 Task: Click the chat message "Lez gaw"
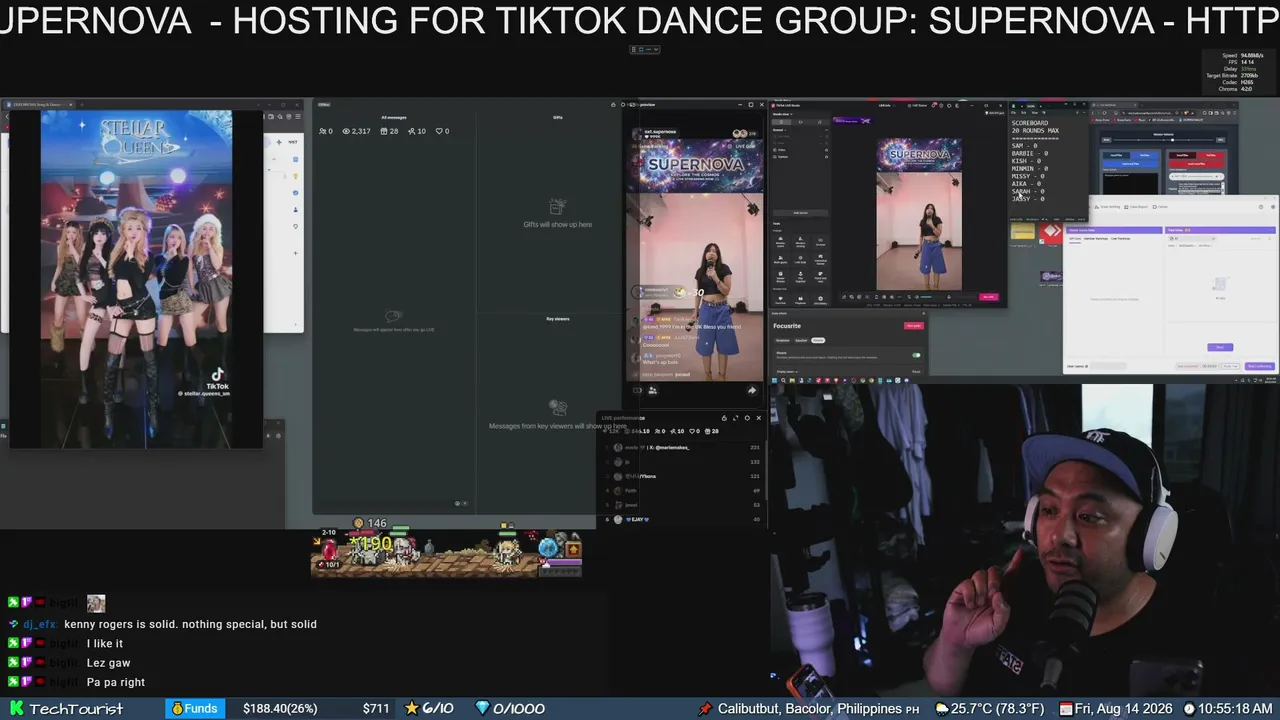click(x=109, y=663)
